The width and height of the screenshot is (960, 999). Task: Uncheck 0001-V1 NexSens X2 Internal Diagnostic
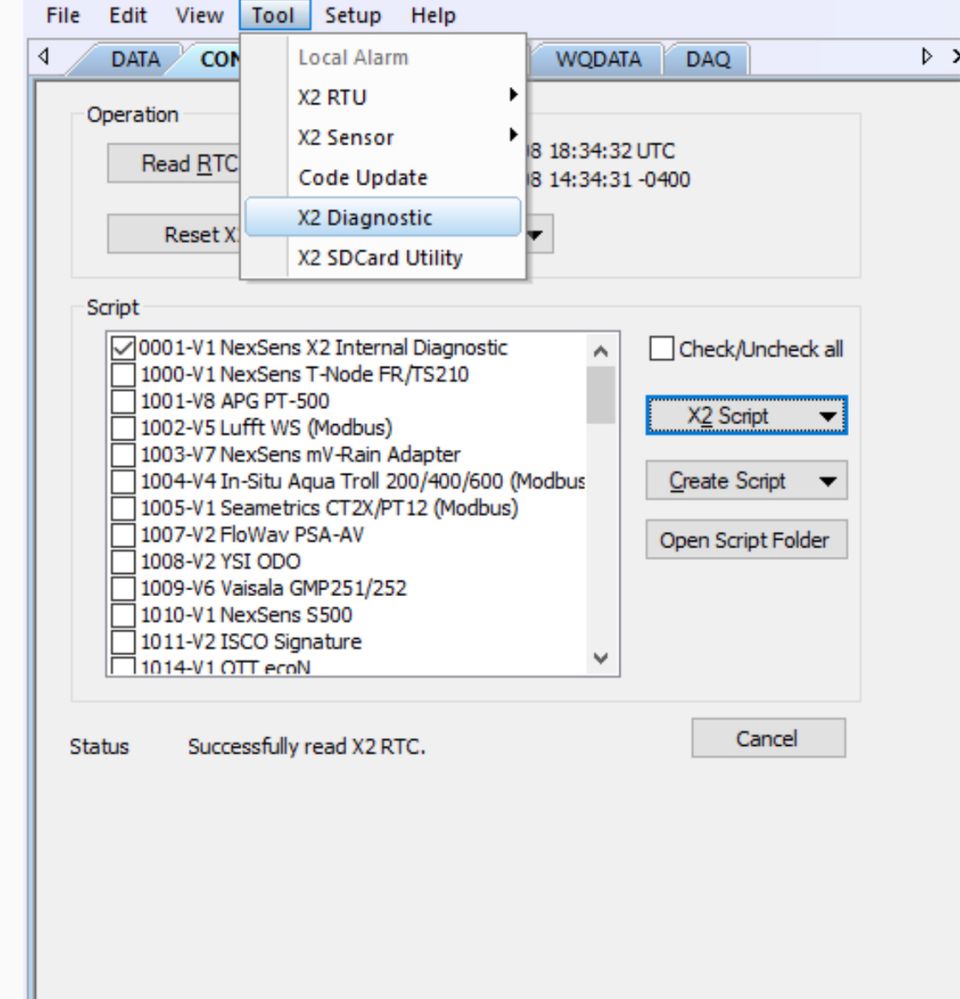(x=122, y=348)
